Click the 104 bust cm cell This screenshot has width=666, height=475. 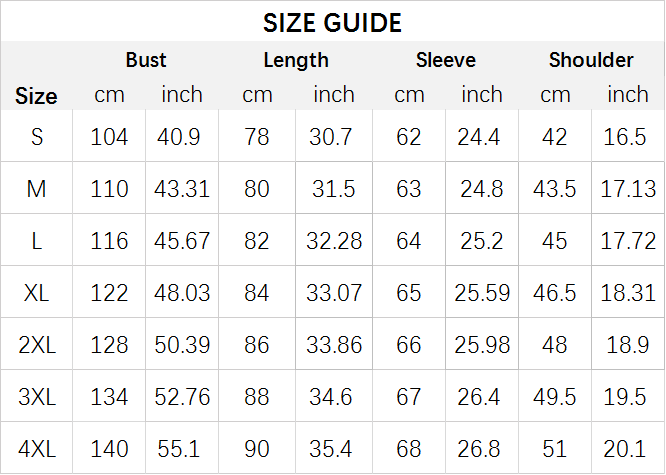tap(109, 137)
